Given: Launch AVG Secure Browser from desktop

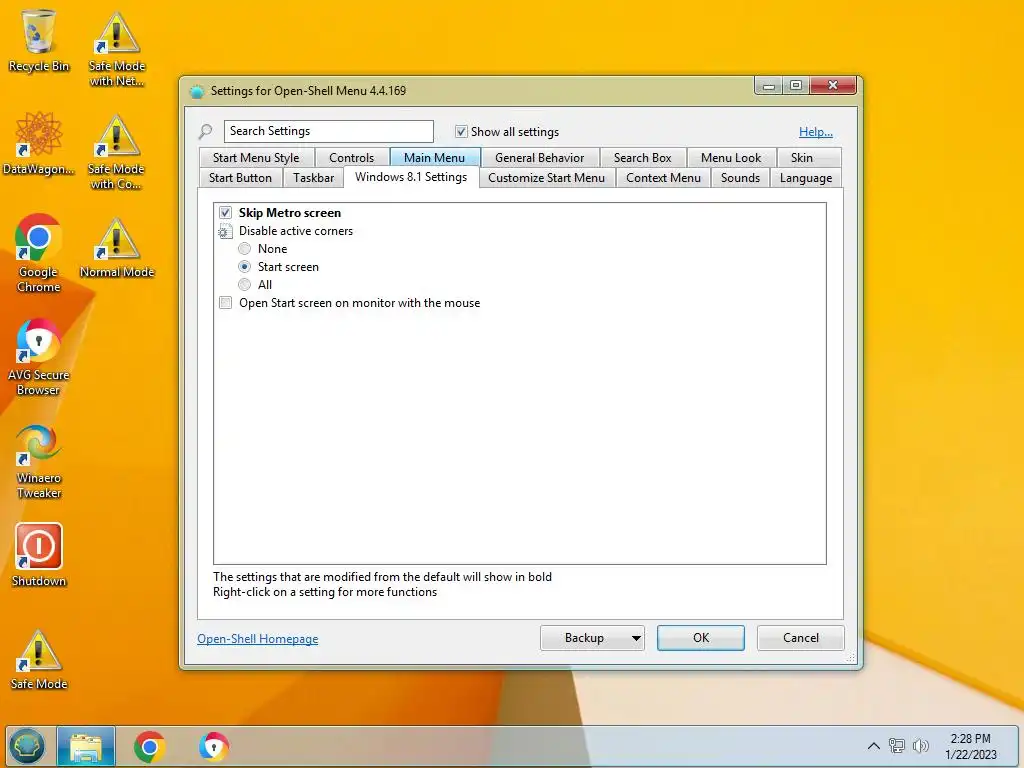Looking at the screenshot, I should [39, 357].
